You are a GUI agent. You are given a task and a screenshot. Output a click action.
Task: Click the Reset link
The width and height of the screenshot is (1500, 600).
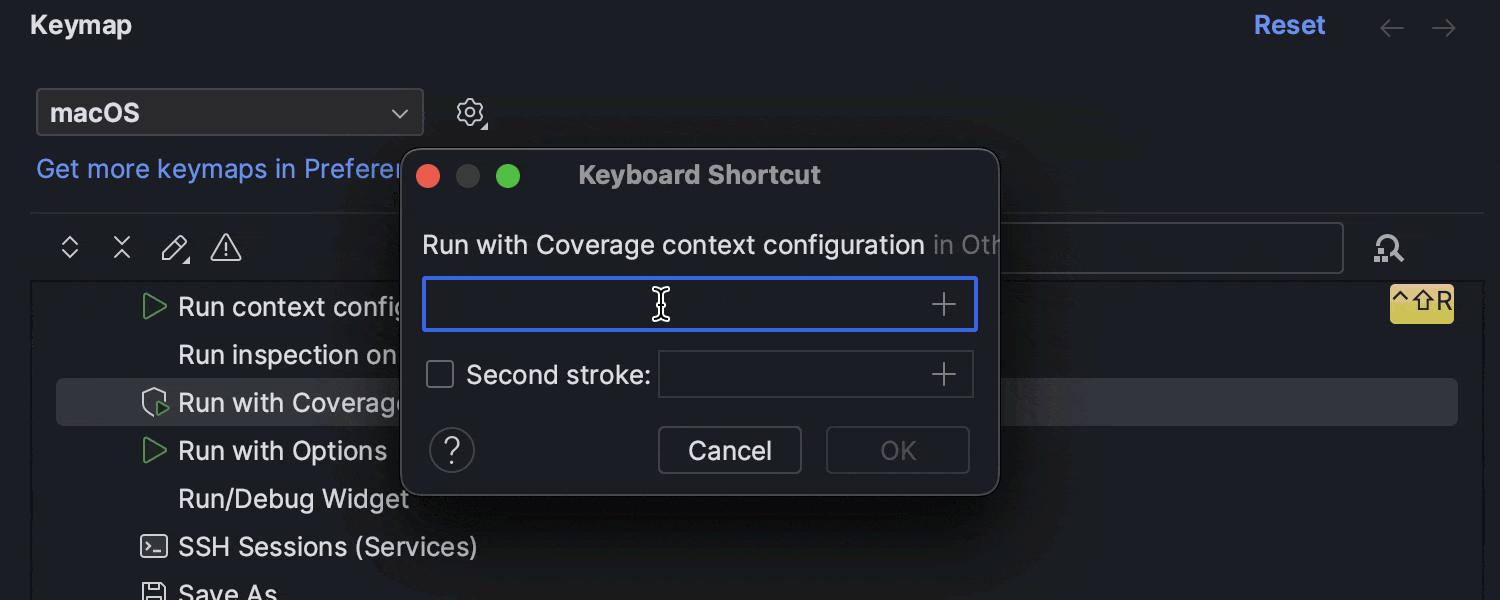(x=1289, y=25)
